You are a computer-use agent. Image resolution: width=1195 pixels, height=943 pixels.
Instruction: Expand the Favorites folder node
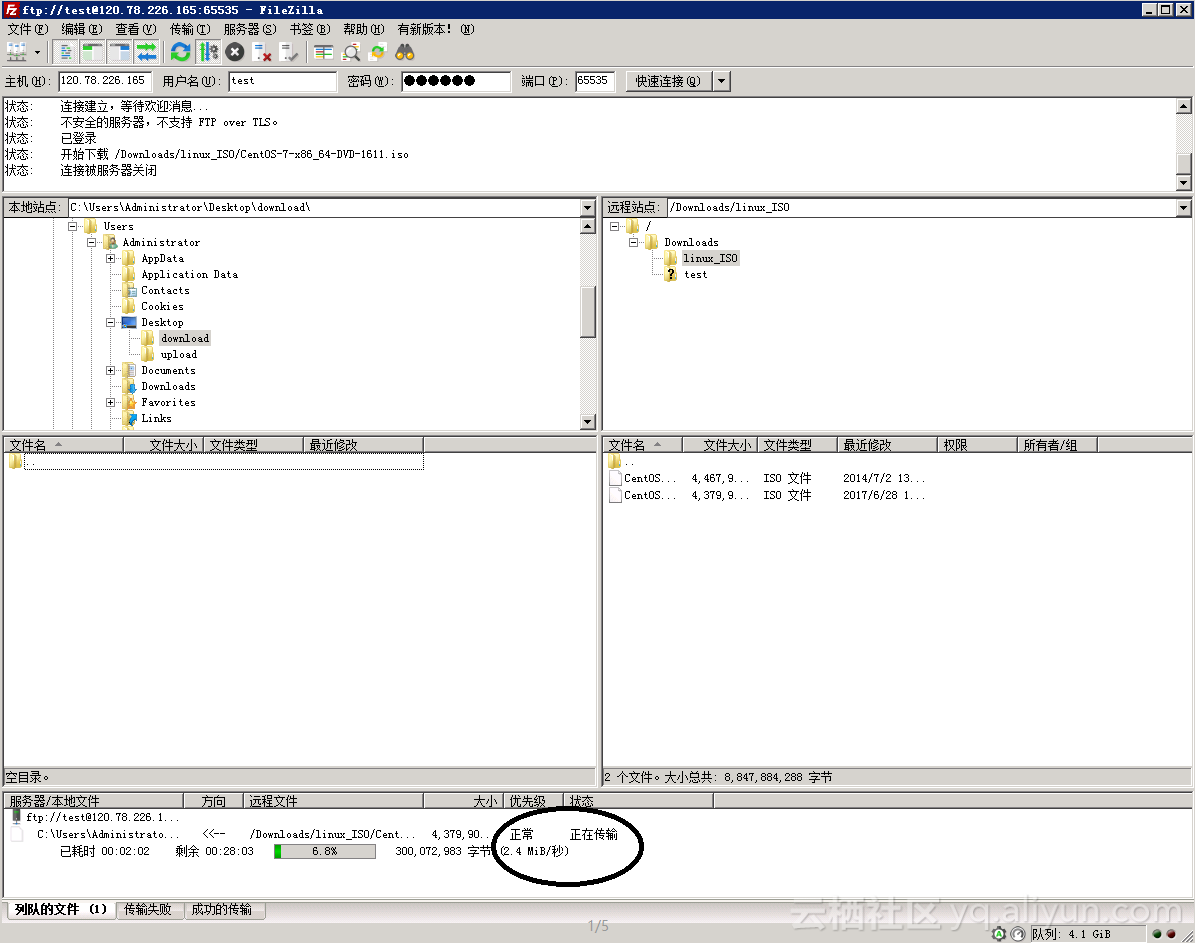point(111,403)
